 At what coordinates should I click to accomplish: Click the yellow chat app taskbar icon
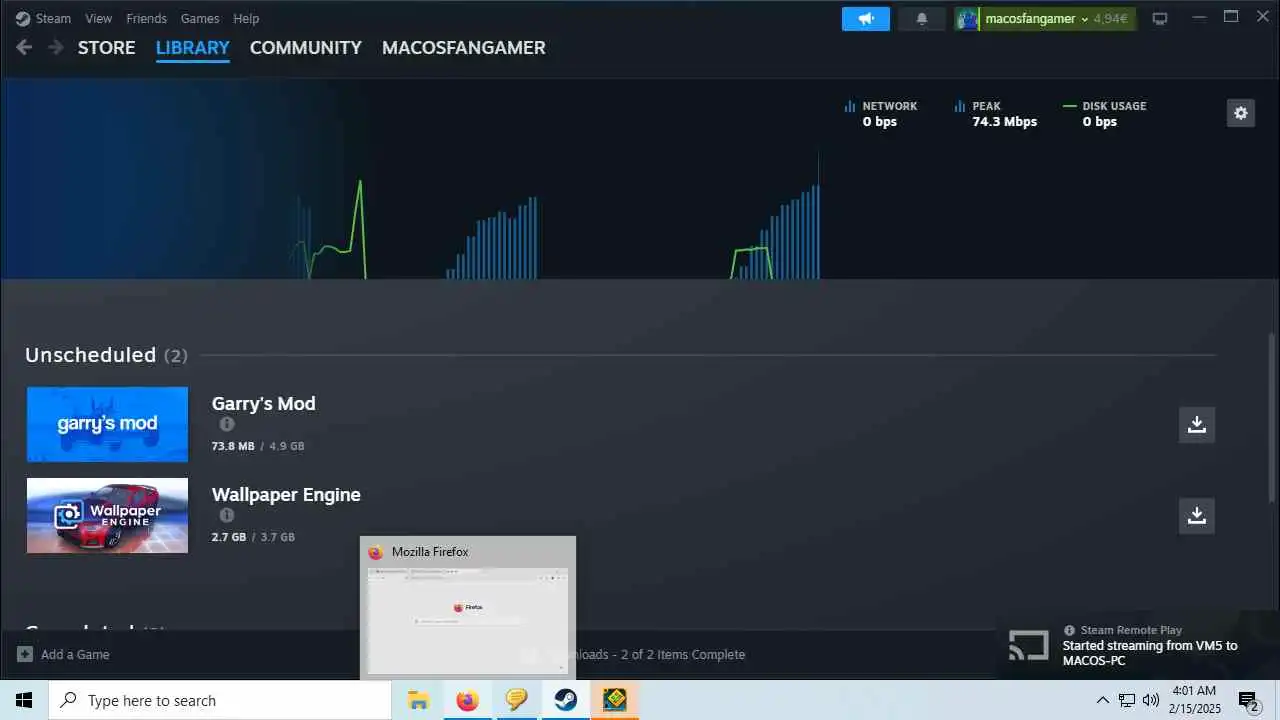pos(516,700)
